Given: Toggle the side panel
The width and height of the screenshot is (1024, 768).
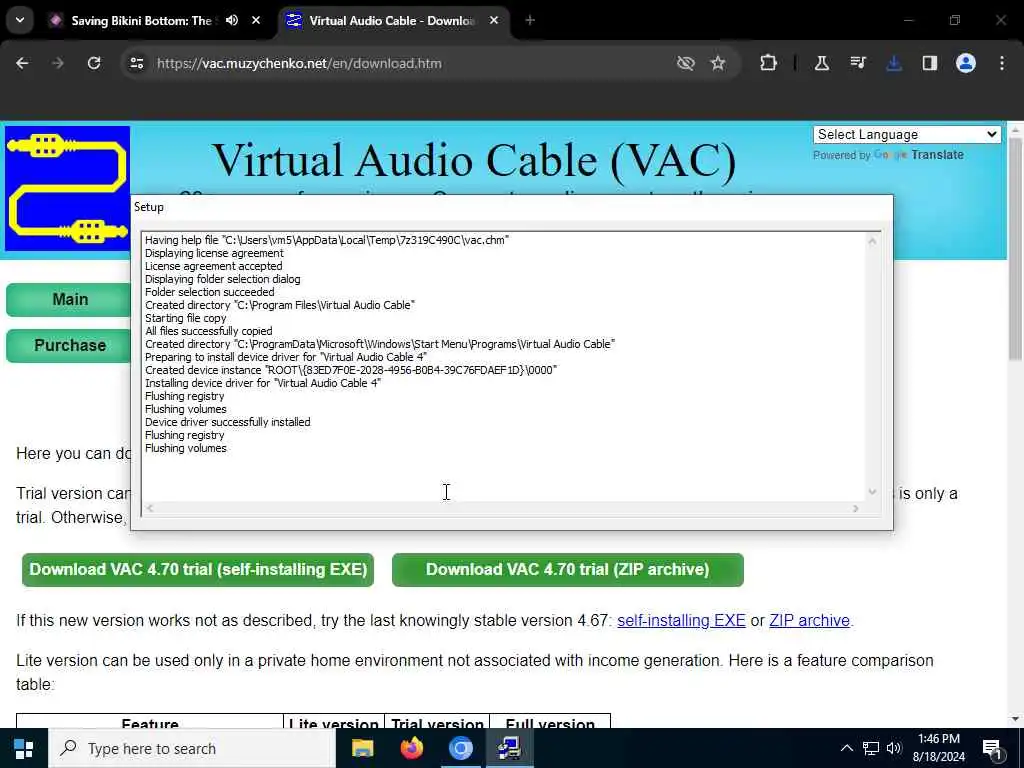Looking at the screenshot, I should point(930,63).
